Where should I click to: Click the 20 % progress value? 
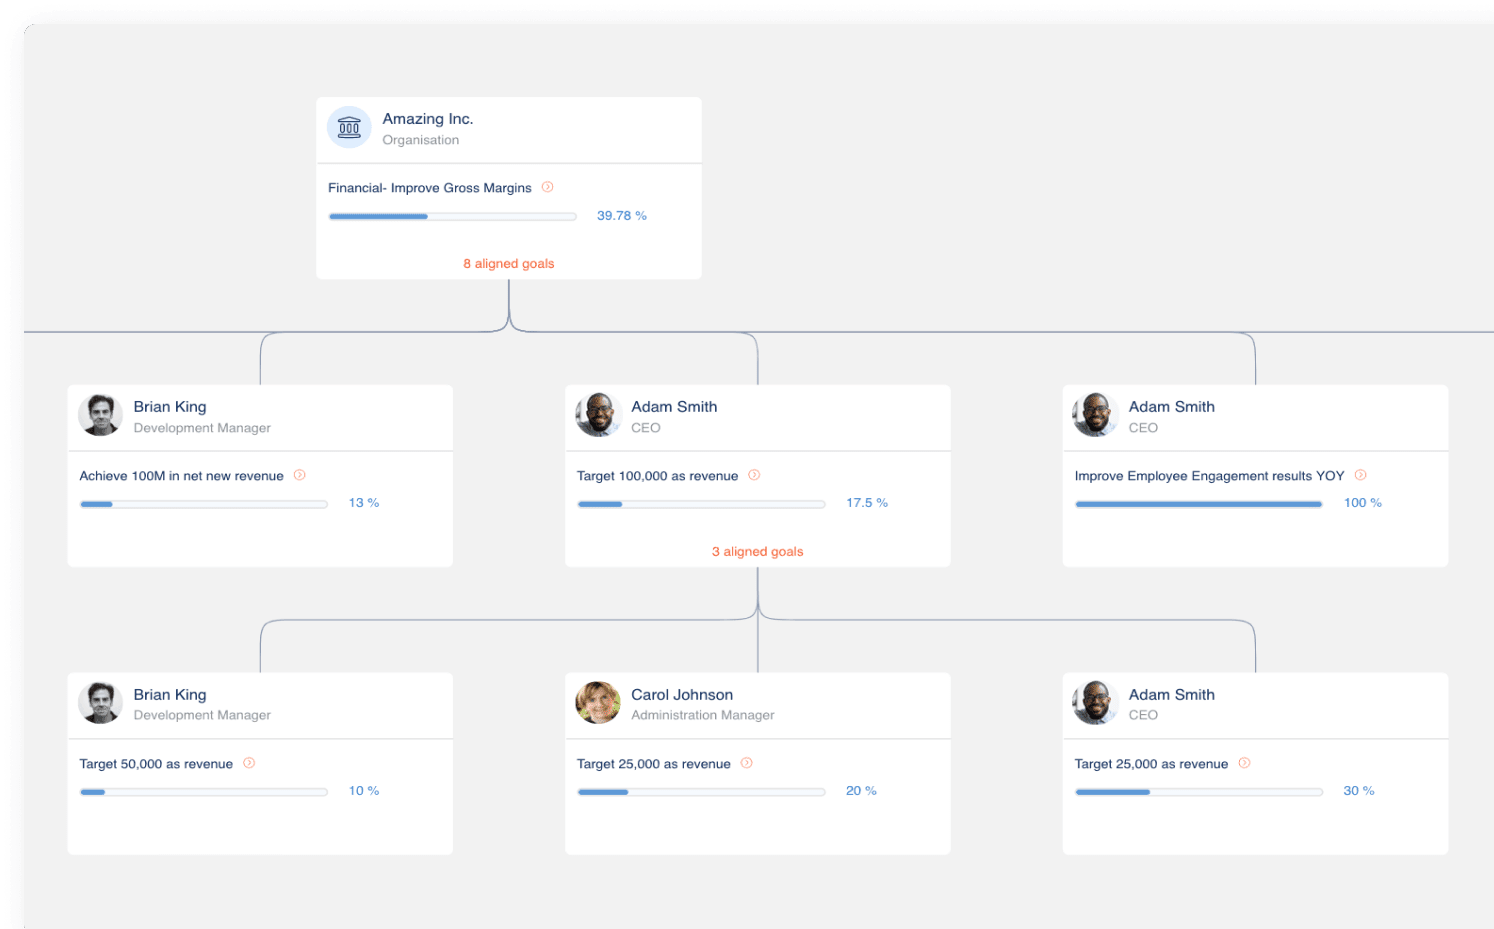(861, 791)
